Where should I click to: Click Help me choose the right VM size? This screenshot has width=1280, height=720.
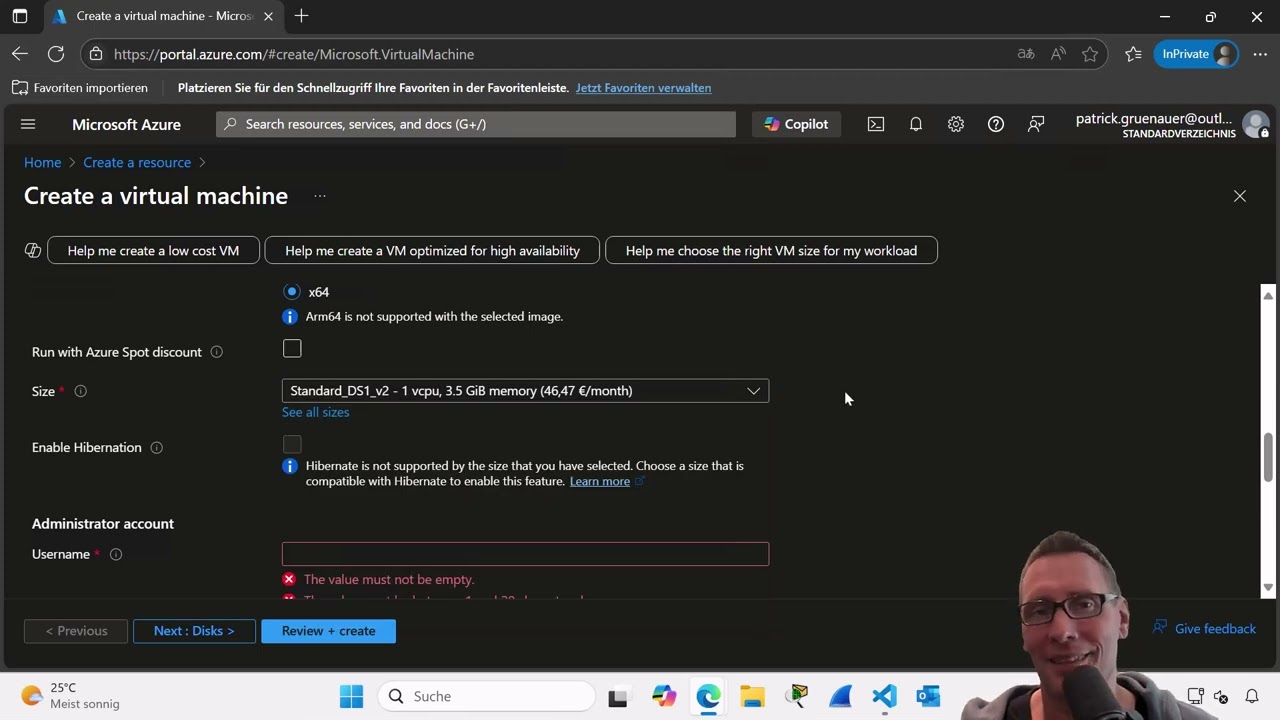click(771, 250)
